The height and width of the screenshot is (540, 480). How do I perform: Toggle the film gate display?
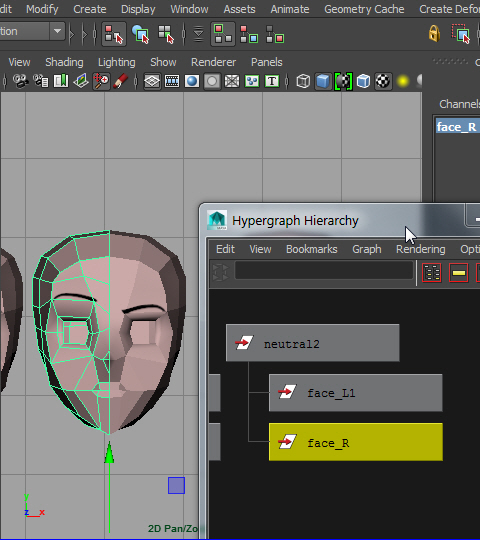[x=172, y=81]
